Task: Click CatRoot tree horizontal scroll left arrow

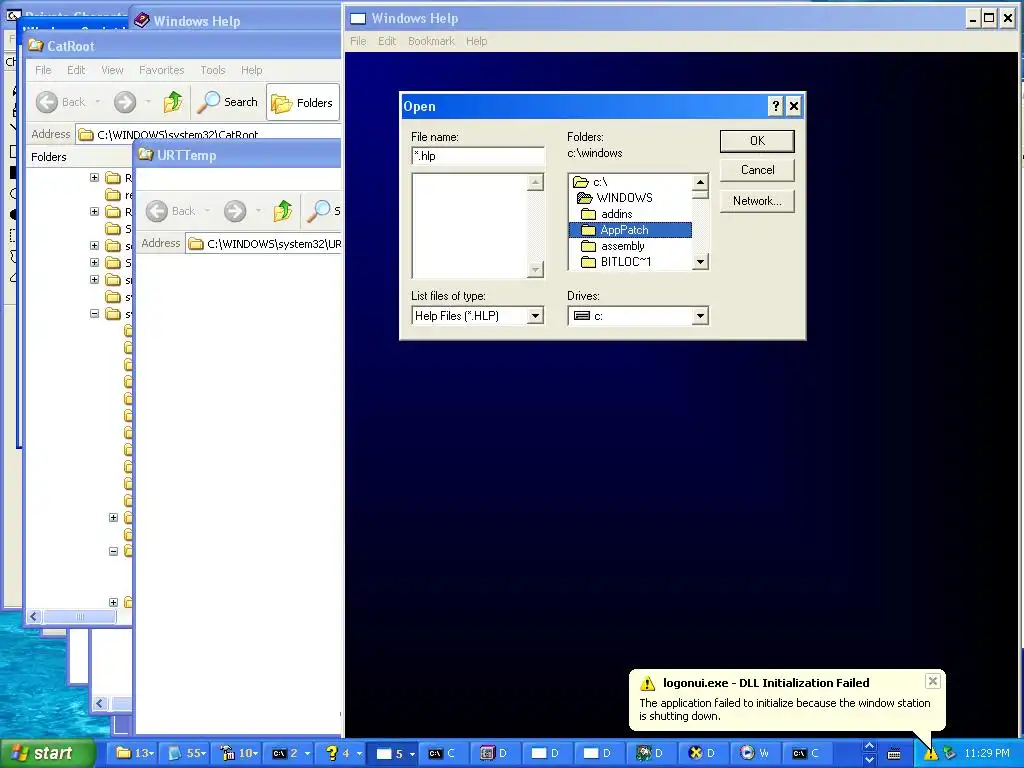Action: [x=34, y=616]
